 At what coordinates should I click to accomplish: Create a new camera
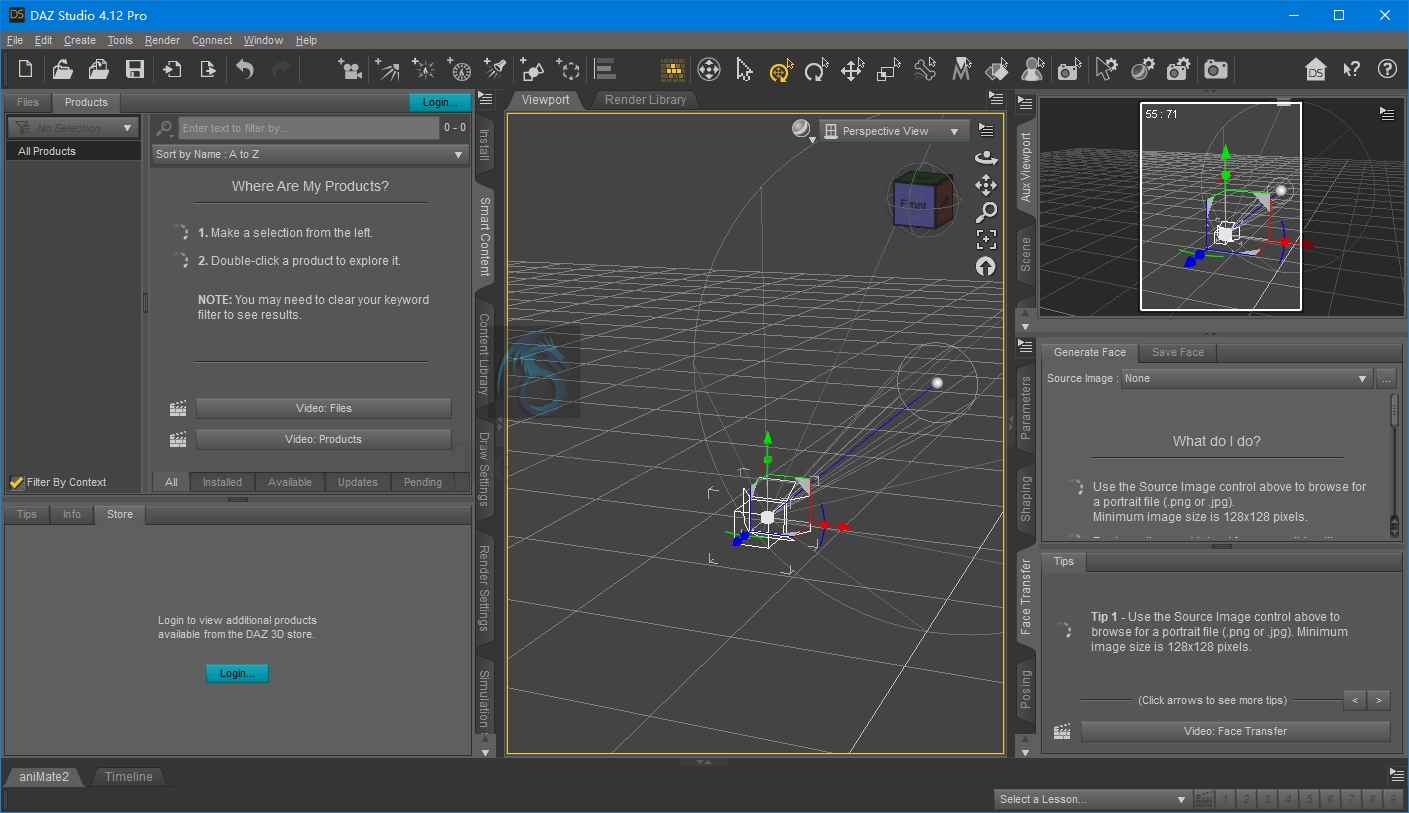tap(350, 69)
